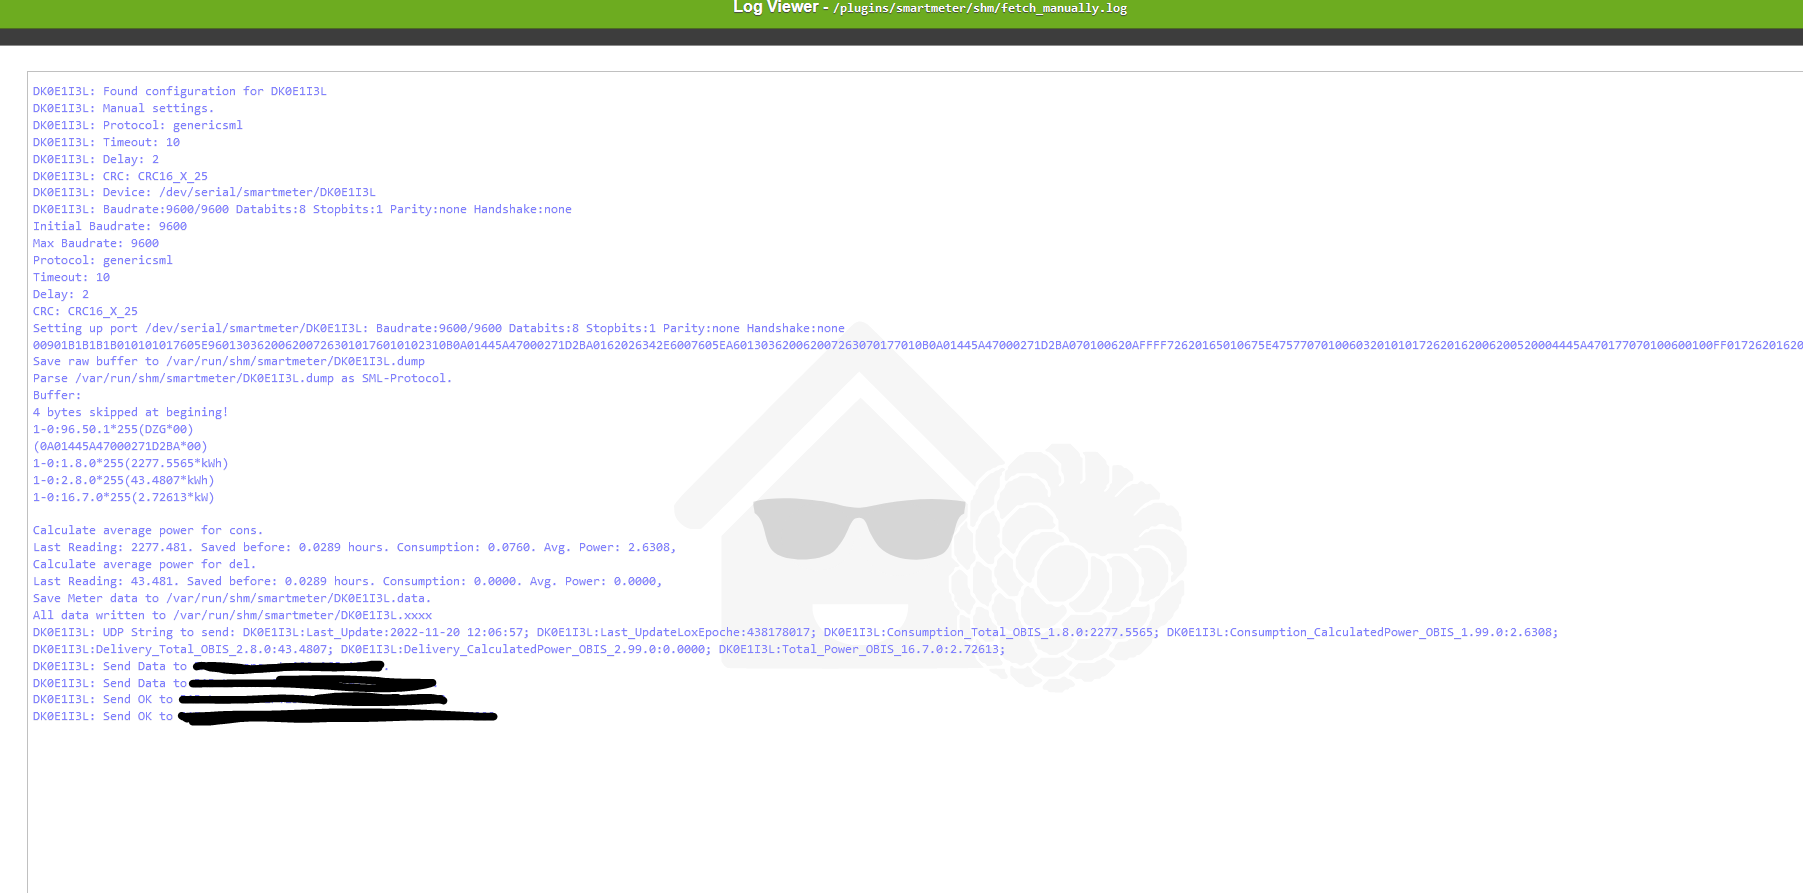The width and height of the screenshot is (1803, 893).
Task: Select the "All data written to" line
Action: pyautogui.click(x=233, y=615)
